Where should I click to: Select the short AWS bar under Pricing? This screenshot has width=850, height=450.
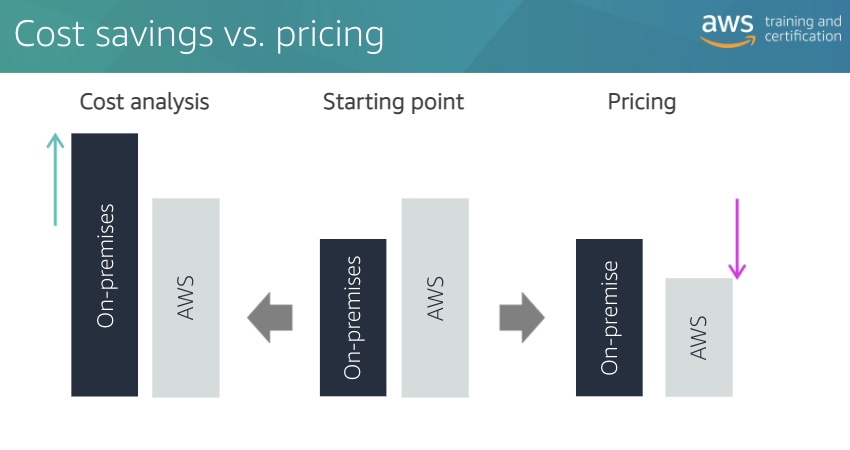coord(699,337)
